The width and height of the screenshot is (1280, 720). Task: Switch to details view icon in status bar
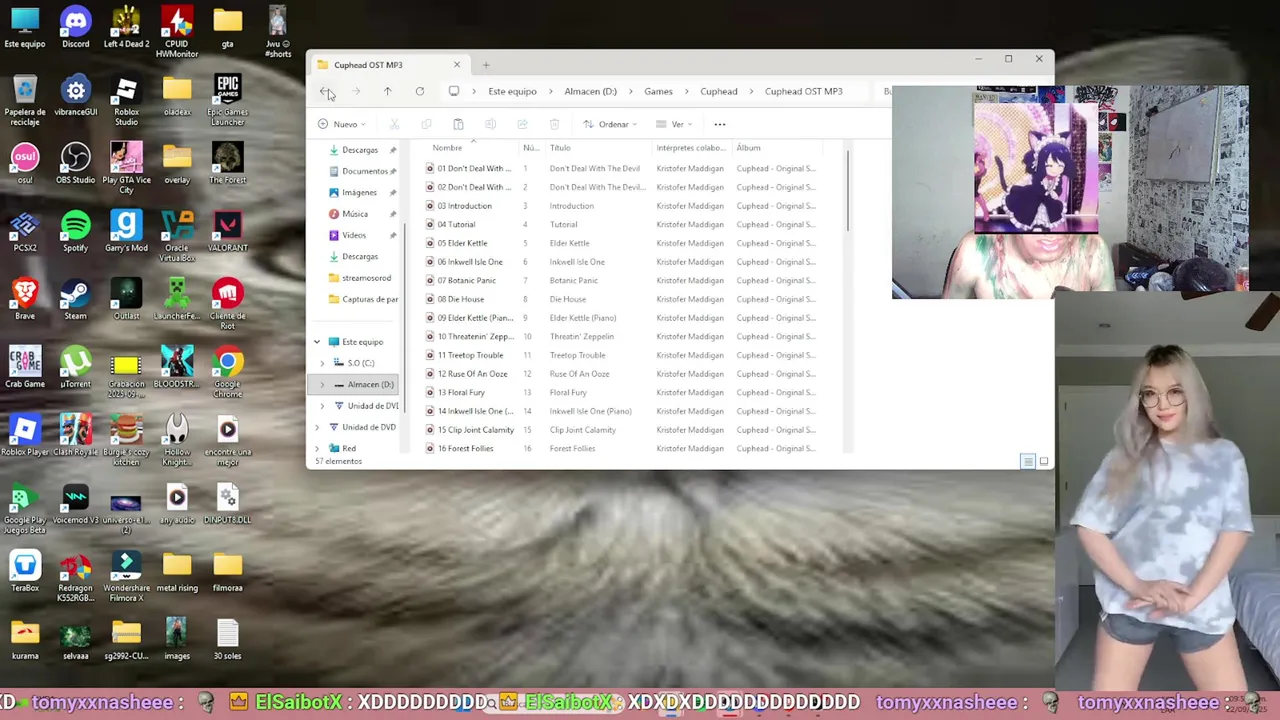pyautogui.click(x=1027, y=461)
